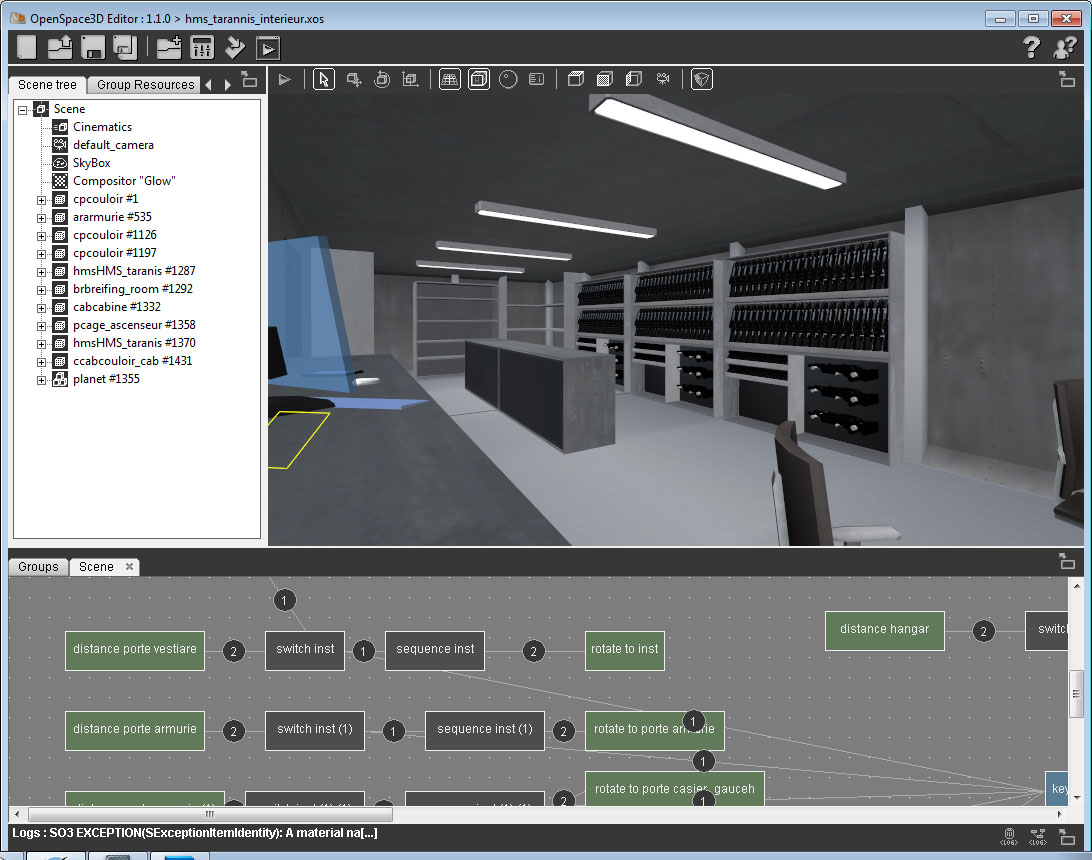Expand the planet #1355 tree node
The width and height of the screenshot is (1092, 860).
tap(42, 379)
